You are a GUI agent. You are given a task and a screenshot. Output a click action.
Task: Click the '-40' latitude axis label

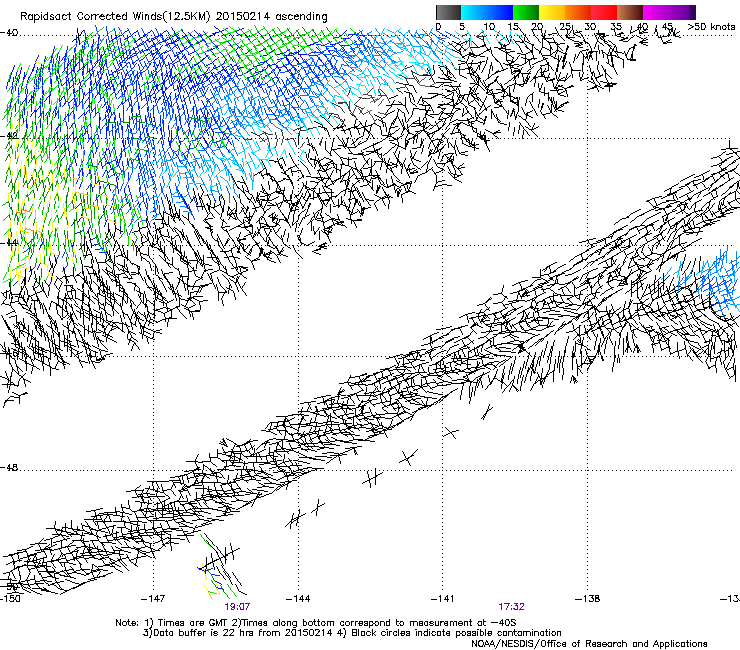(9, 33)
